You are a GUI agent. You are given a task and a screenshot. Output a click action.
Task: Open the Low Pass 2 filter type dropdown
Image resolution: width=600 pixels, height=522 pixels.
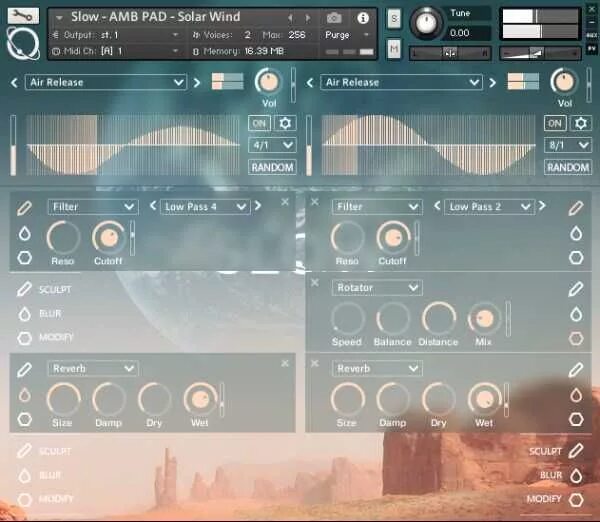coord(489,207)
